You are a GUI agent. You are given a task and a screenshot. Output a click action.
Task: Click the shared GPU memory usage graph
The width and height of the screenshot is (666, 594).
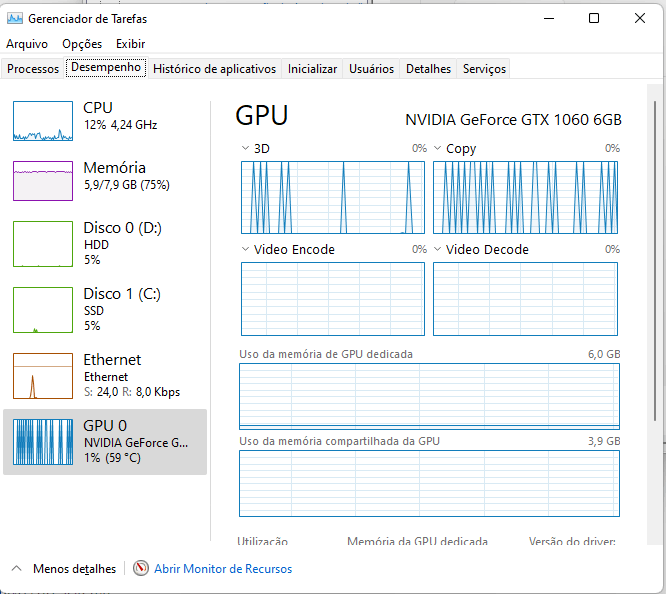[x=429, y=484]
